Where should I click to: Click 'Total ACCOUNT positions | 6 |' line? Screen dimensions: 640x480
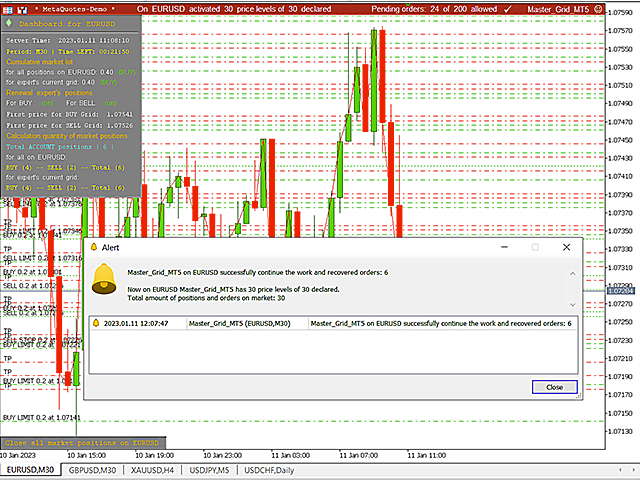point(60,147)
